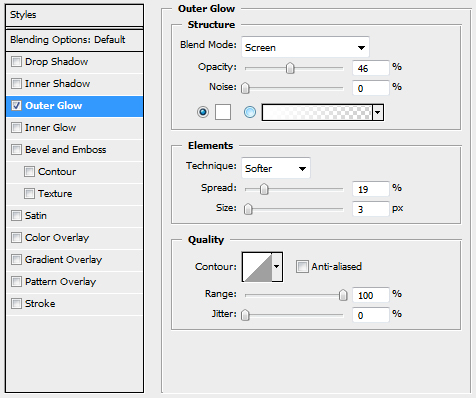Screen dimensions: 476x398
Task: Expand the Contour picker dropdown arrow
Action: pyautogui.click(x=277, y=267)
